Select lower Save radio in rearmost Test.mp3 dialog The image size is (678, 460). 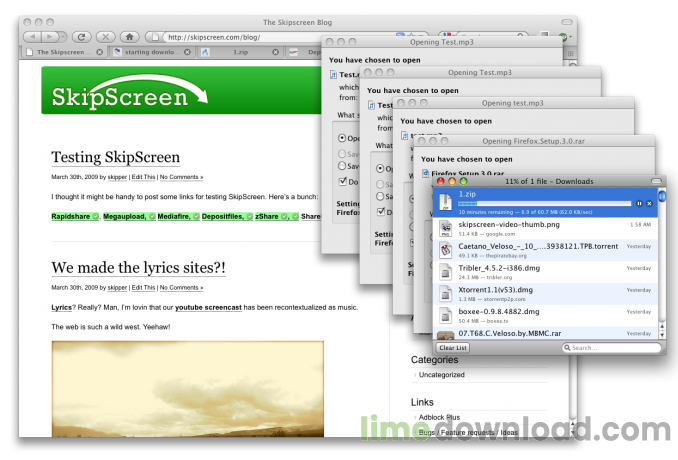pyautogui.click(x=342, y=166)
